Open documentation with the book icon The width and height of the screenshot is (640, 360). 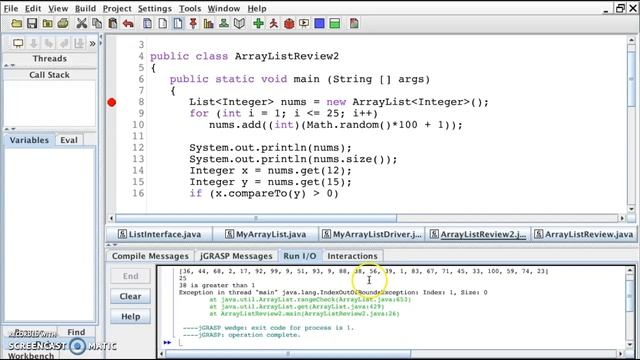[x=240, y=24]
